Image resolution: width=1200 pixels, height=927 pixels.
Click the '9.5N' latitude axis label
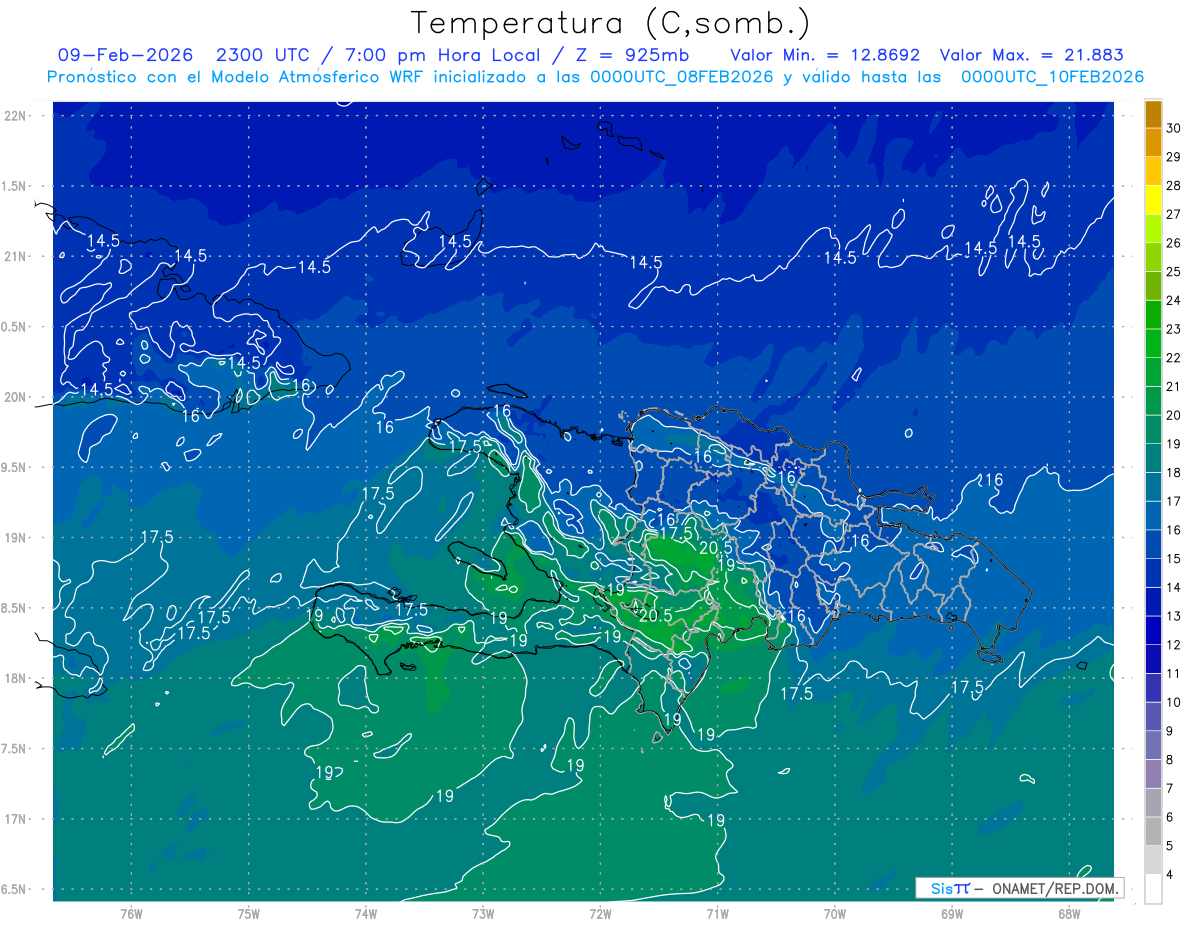[x=15, y=467]
